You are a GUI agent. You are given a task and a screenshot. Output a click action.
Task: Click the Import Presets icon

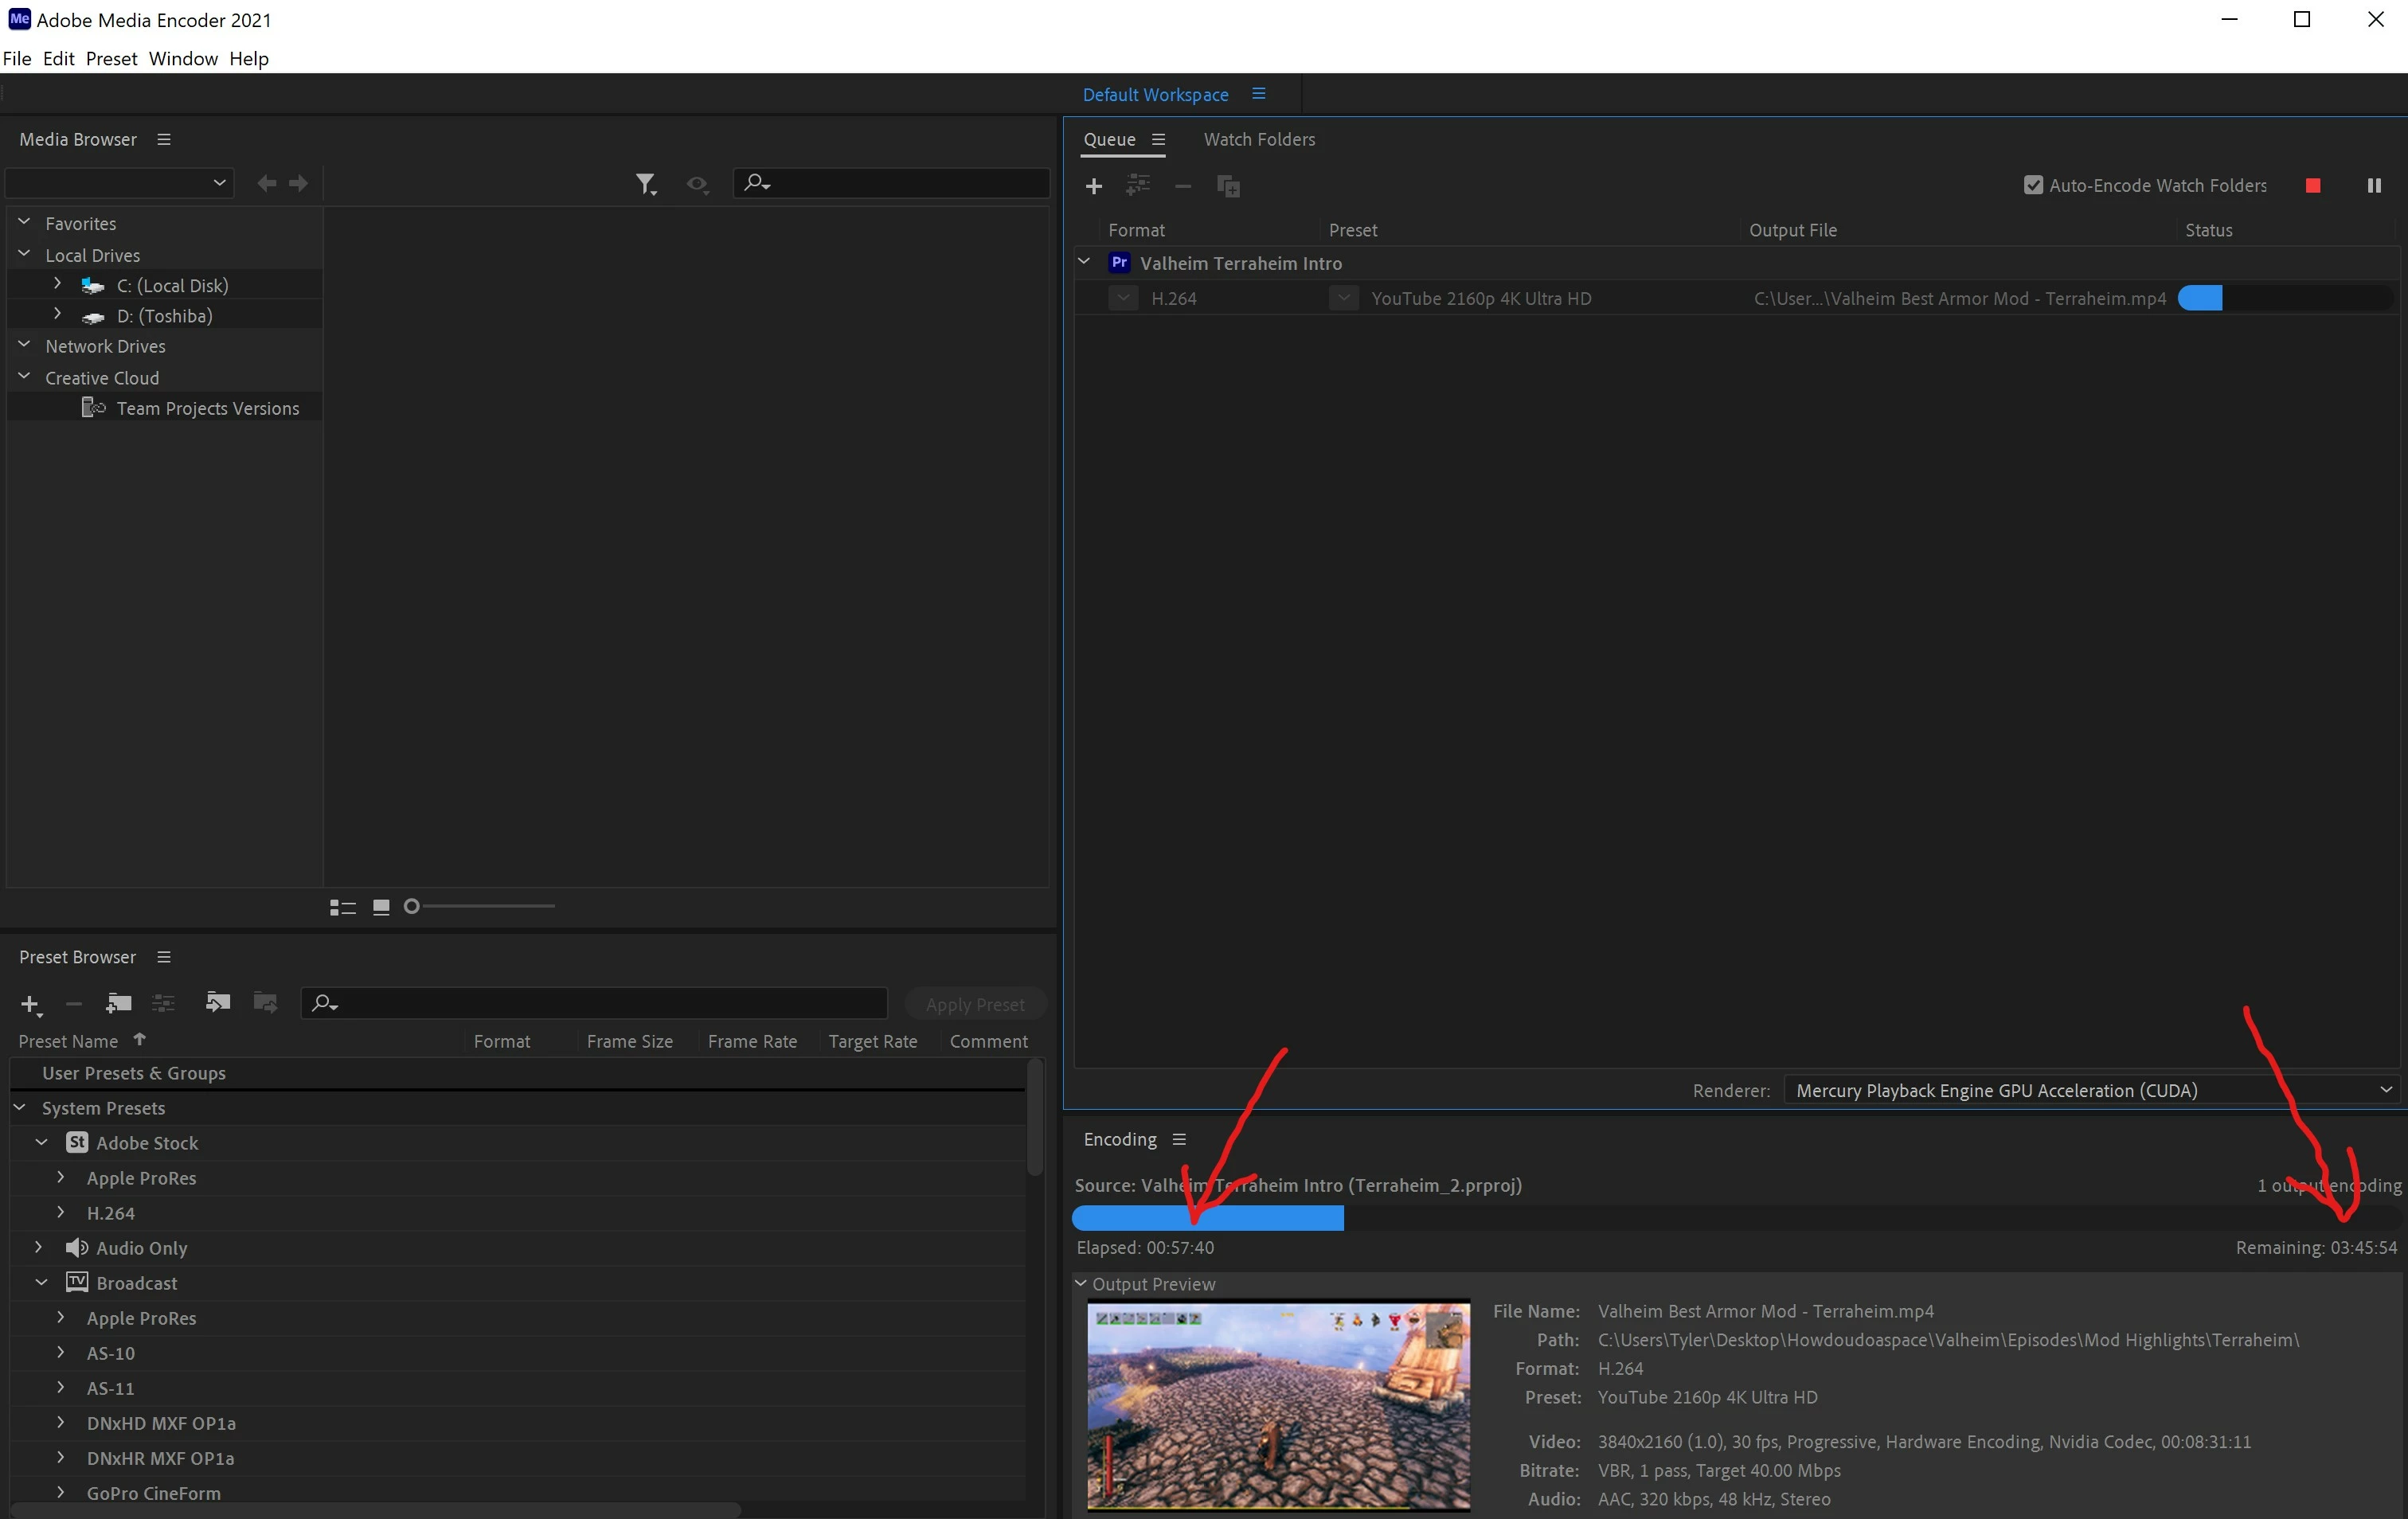point(217,1002)
